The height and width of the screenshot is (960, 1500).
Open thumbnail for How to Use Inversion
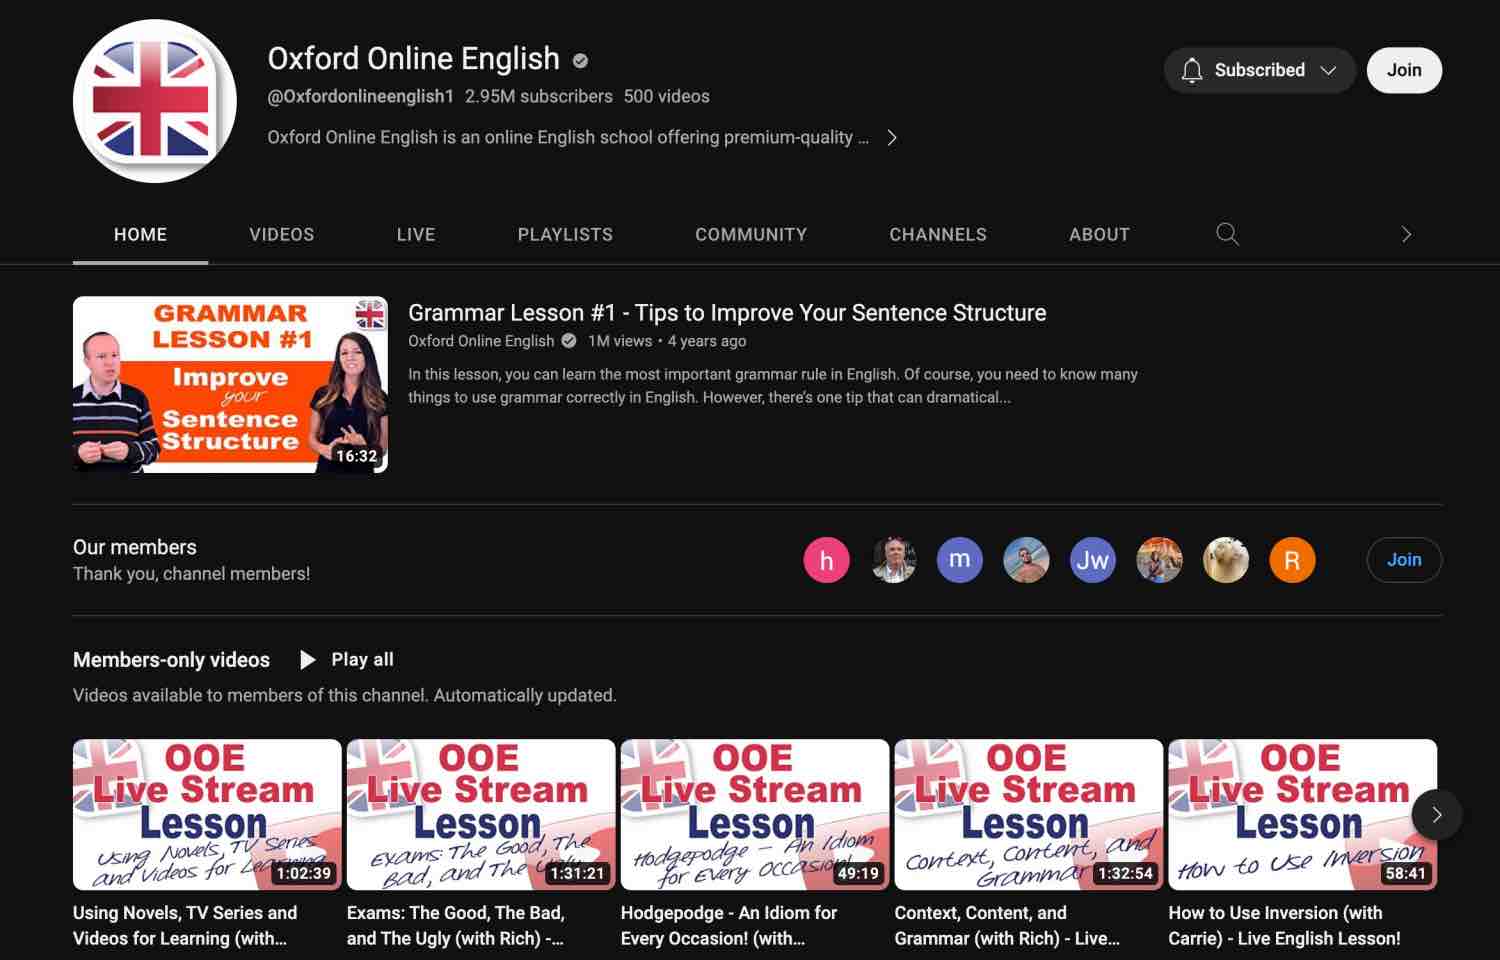pos(1303,814)
